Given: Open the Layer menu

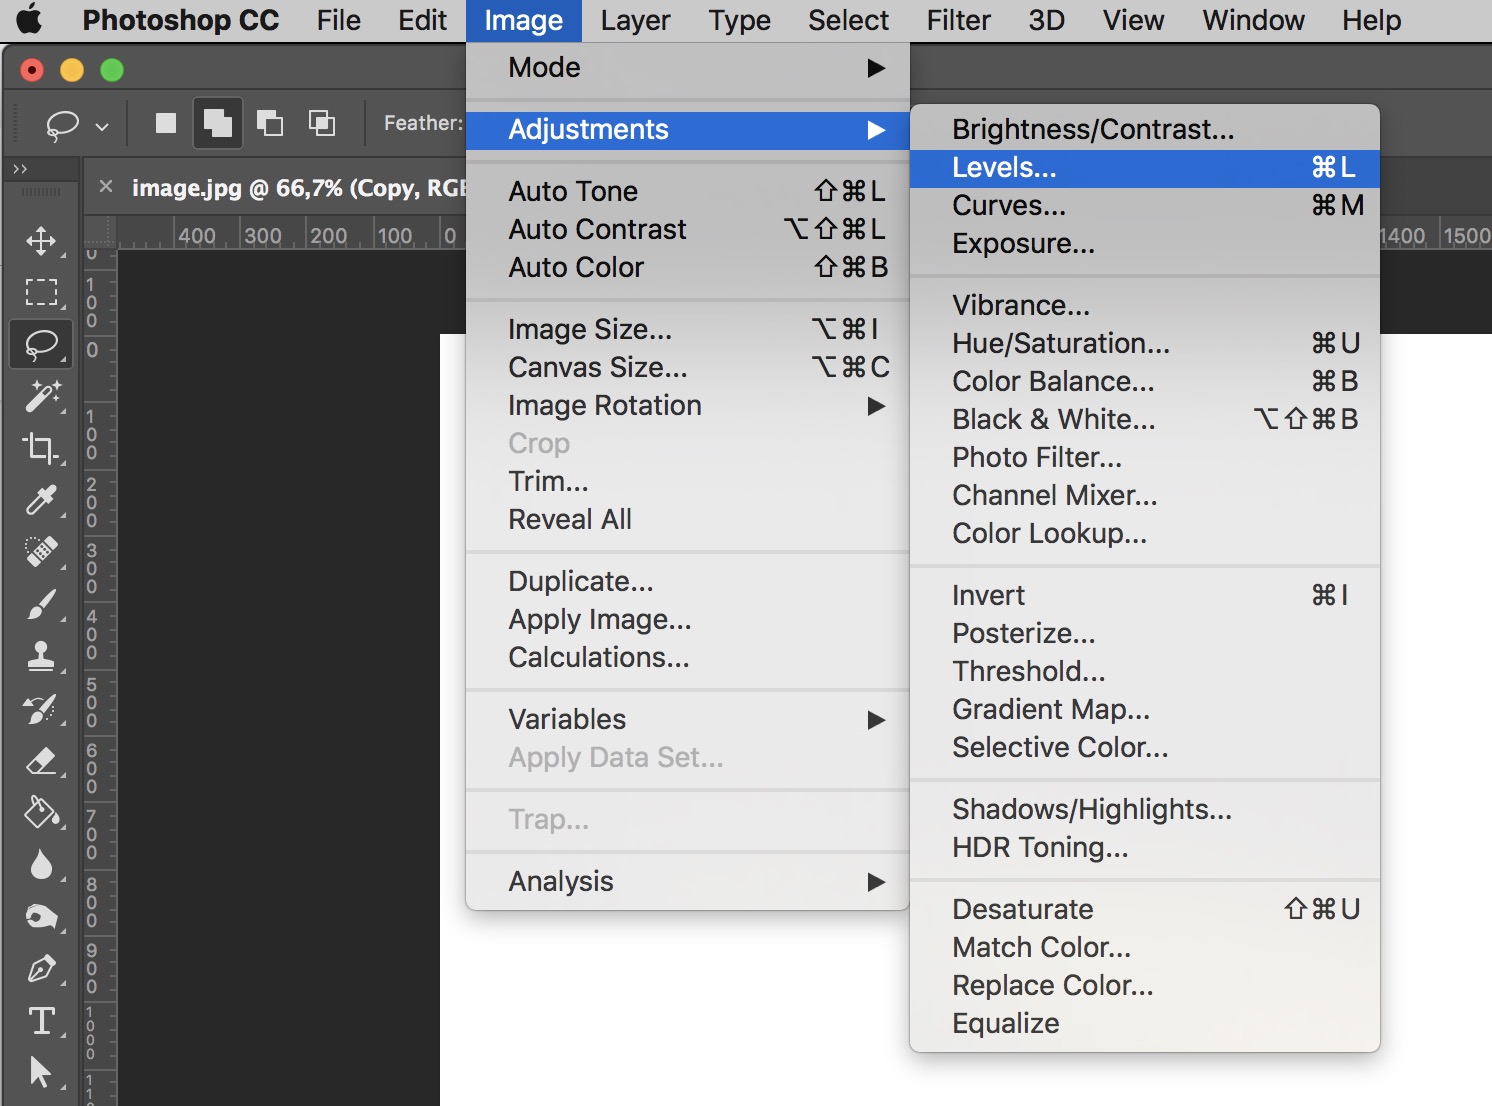Looking at the screenshot, I should pyautogui.click(x=635, y=20).
